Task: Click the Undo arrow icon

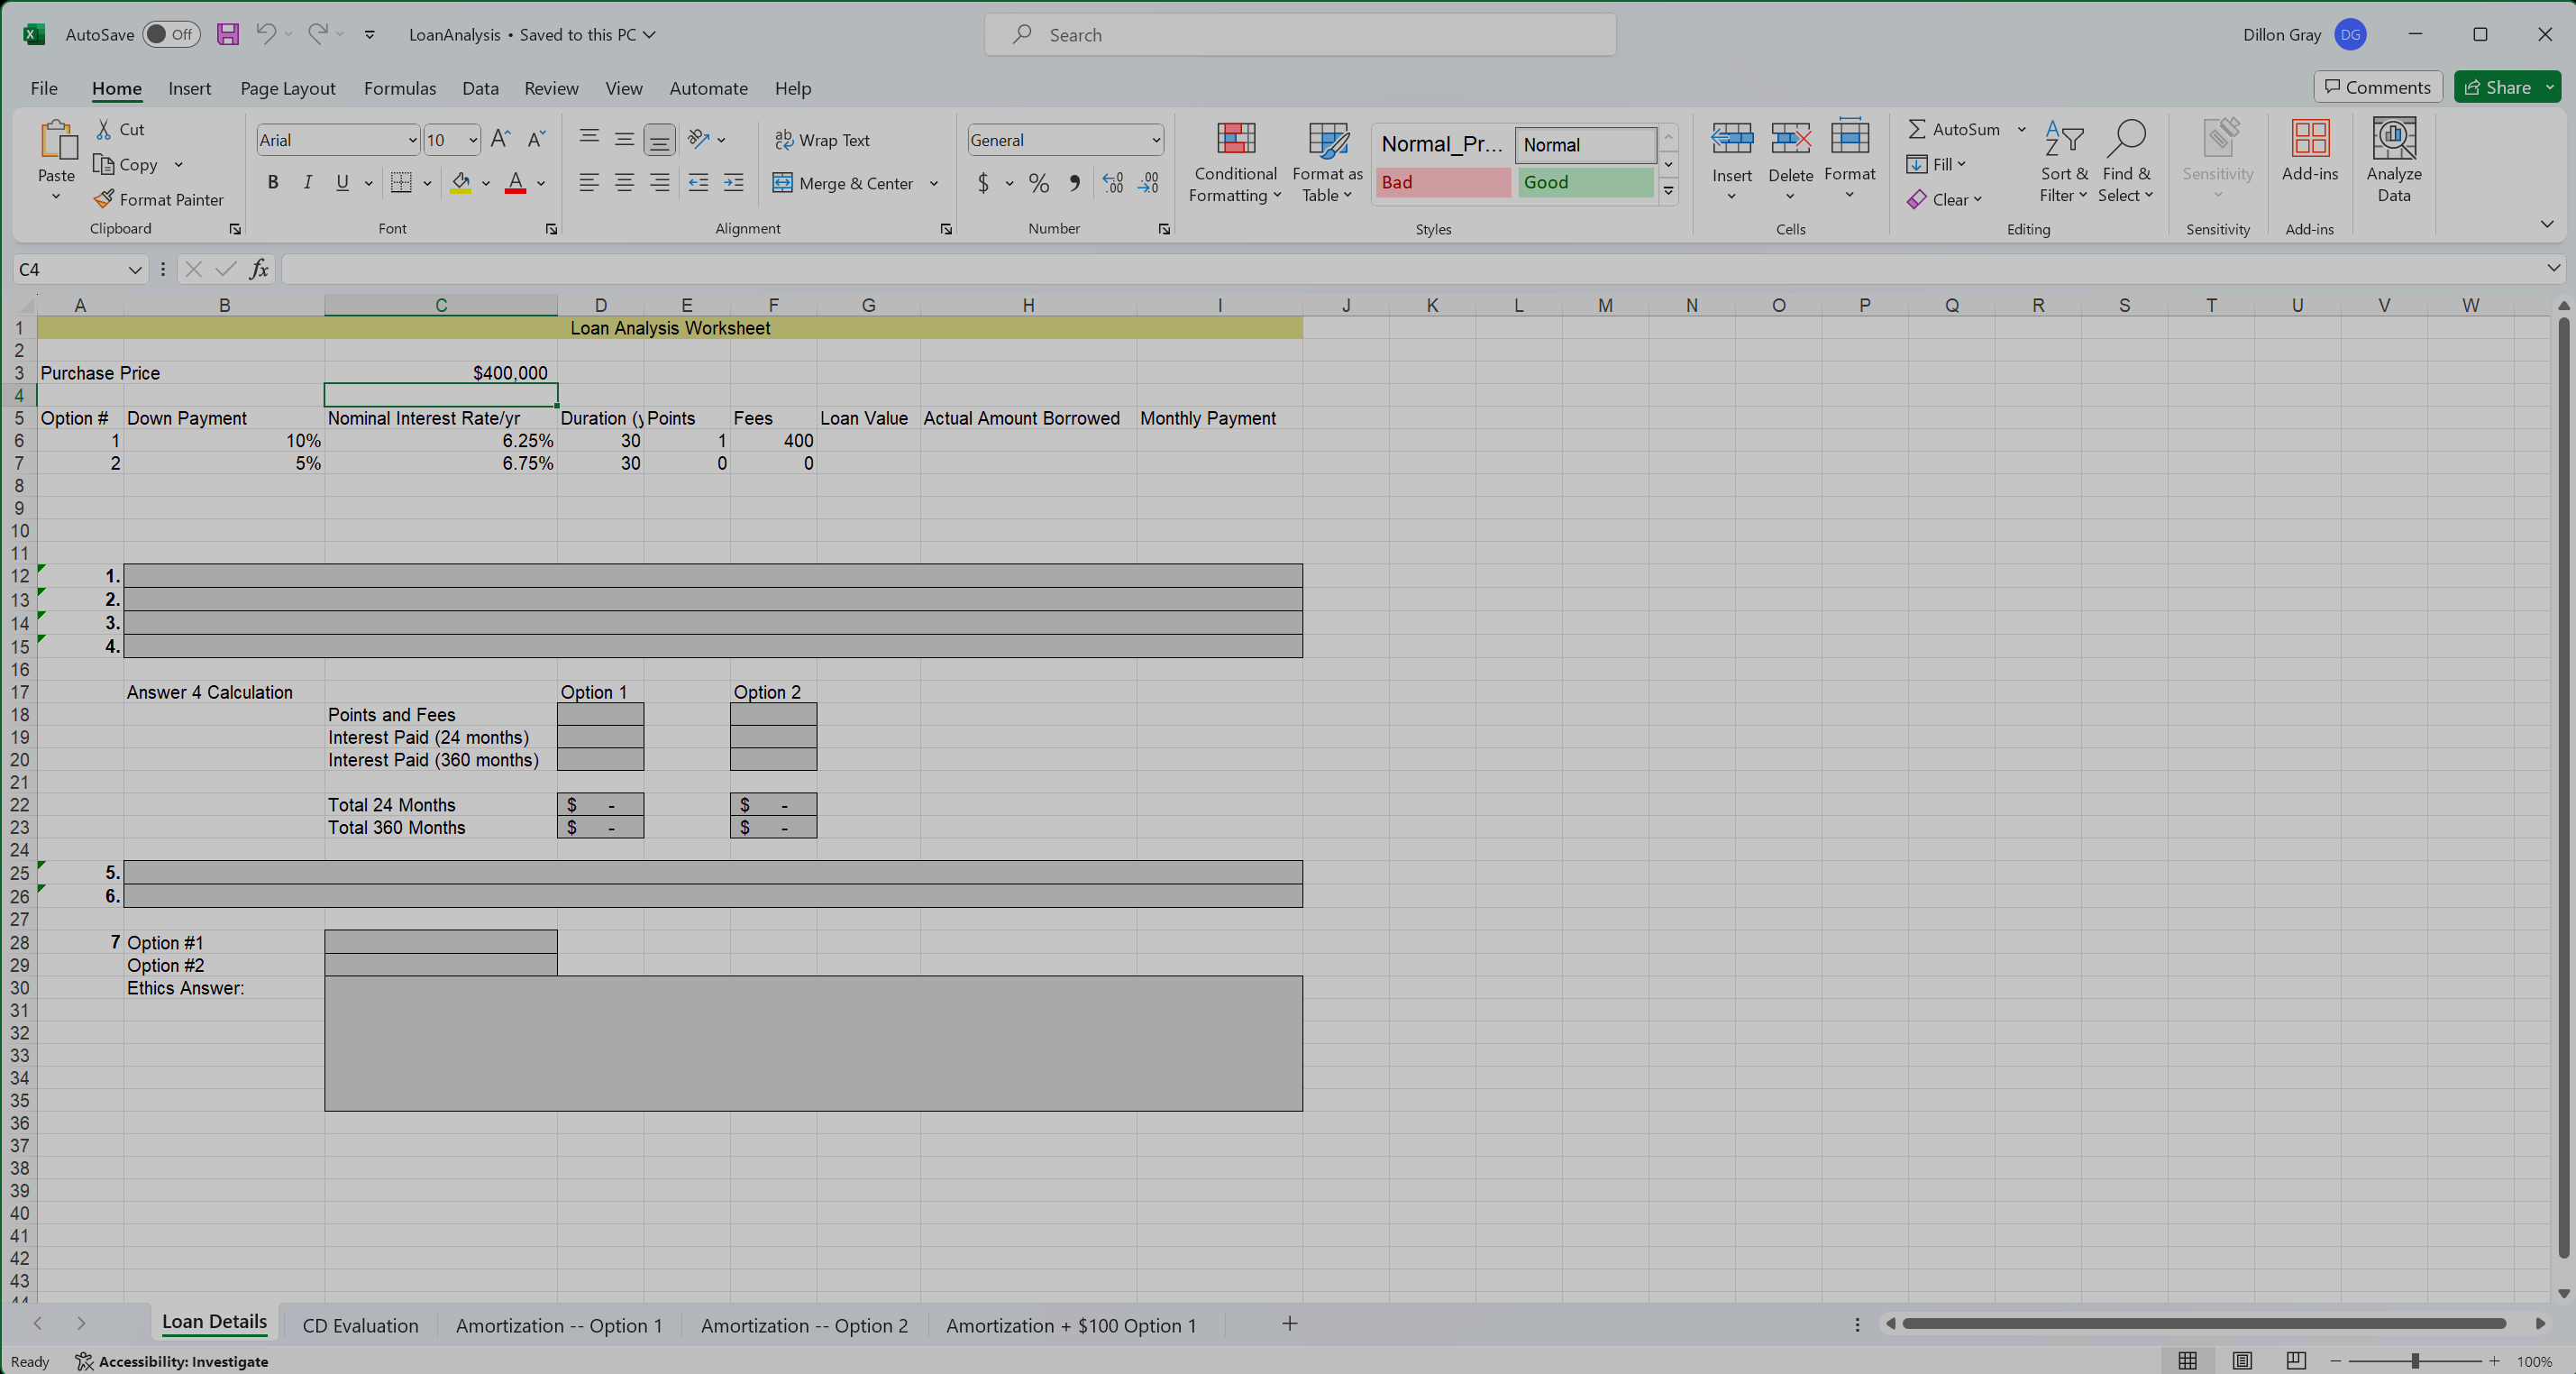Action: 265,34
